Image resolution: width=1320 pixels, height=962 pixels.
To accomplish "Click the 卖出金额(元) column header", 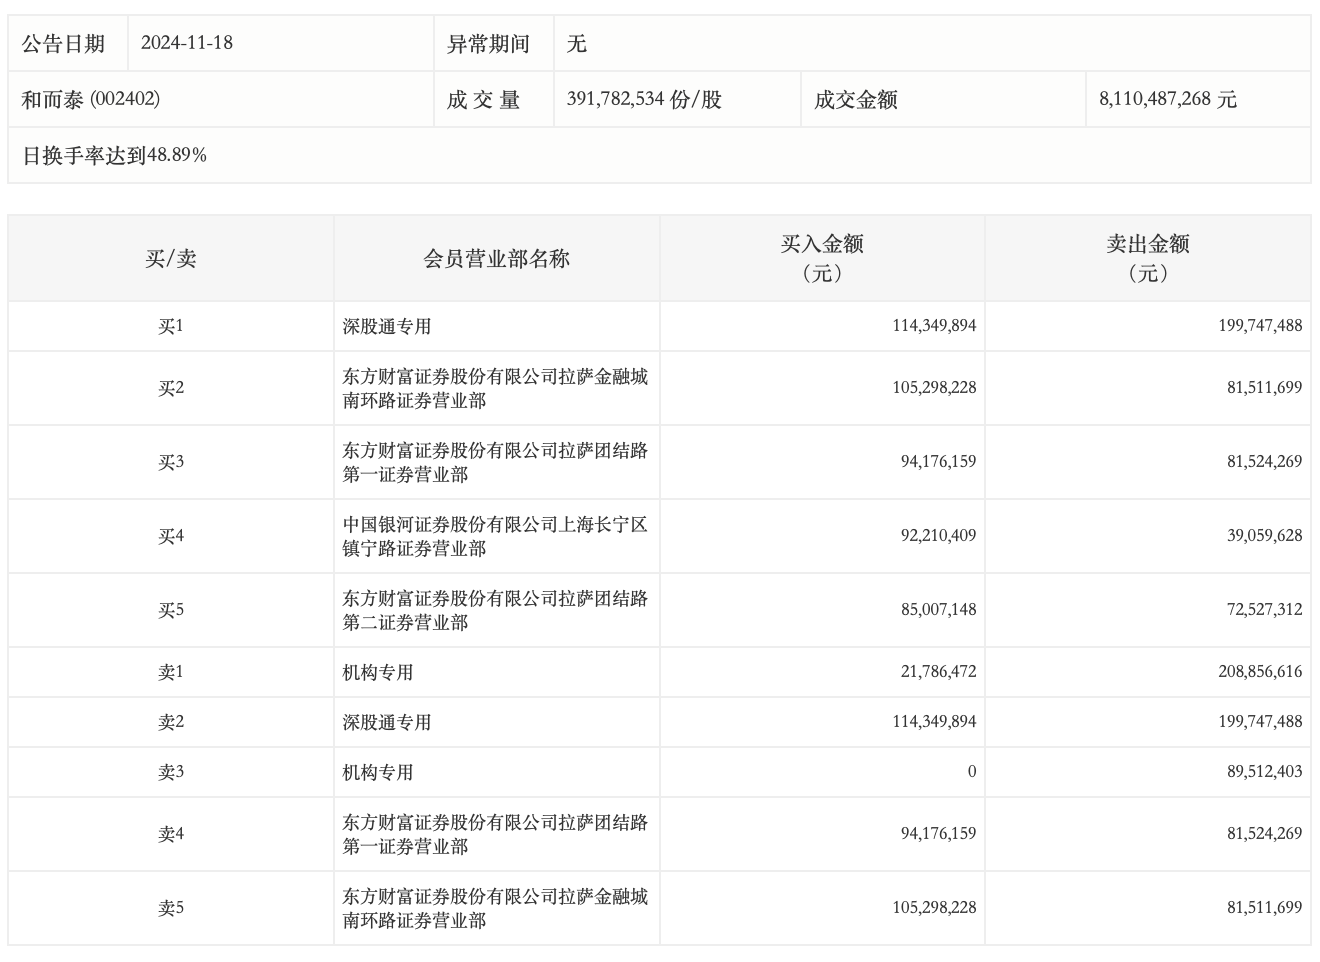I will pos(1147,259).
